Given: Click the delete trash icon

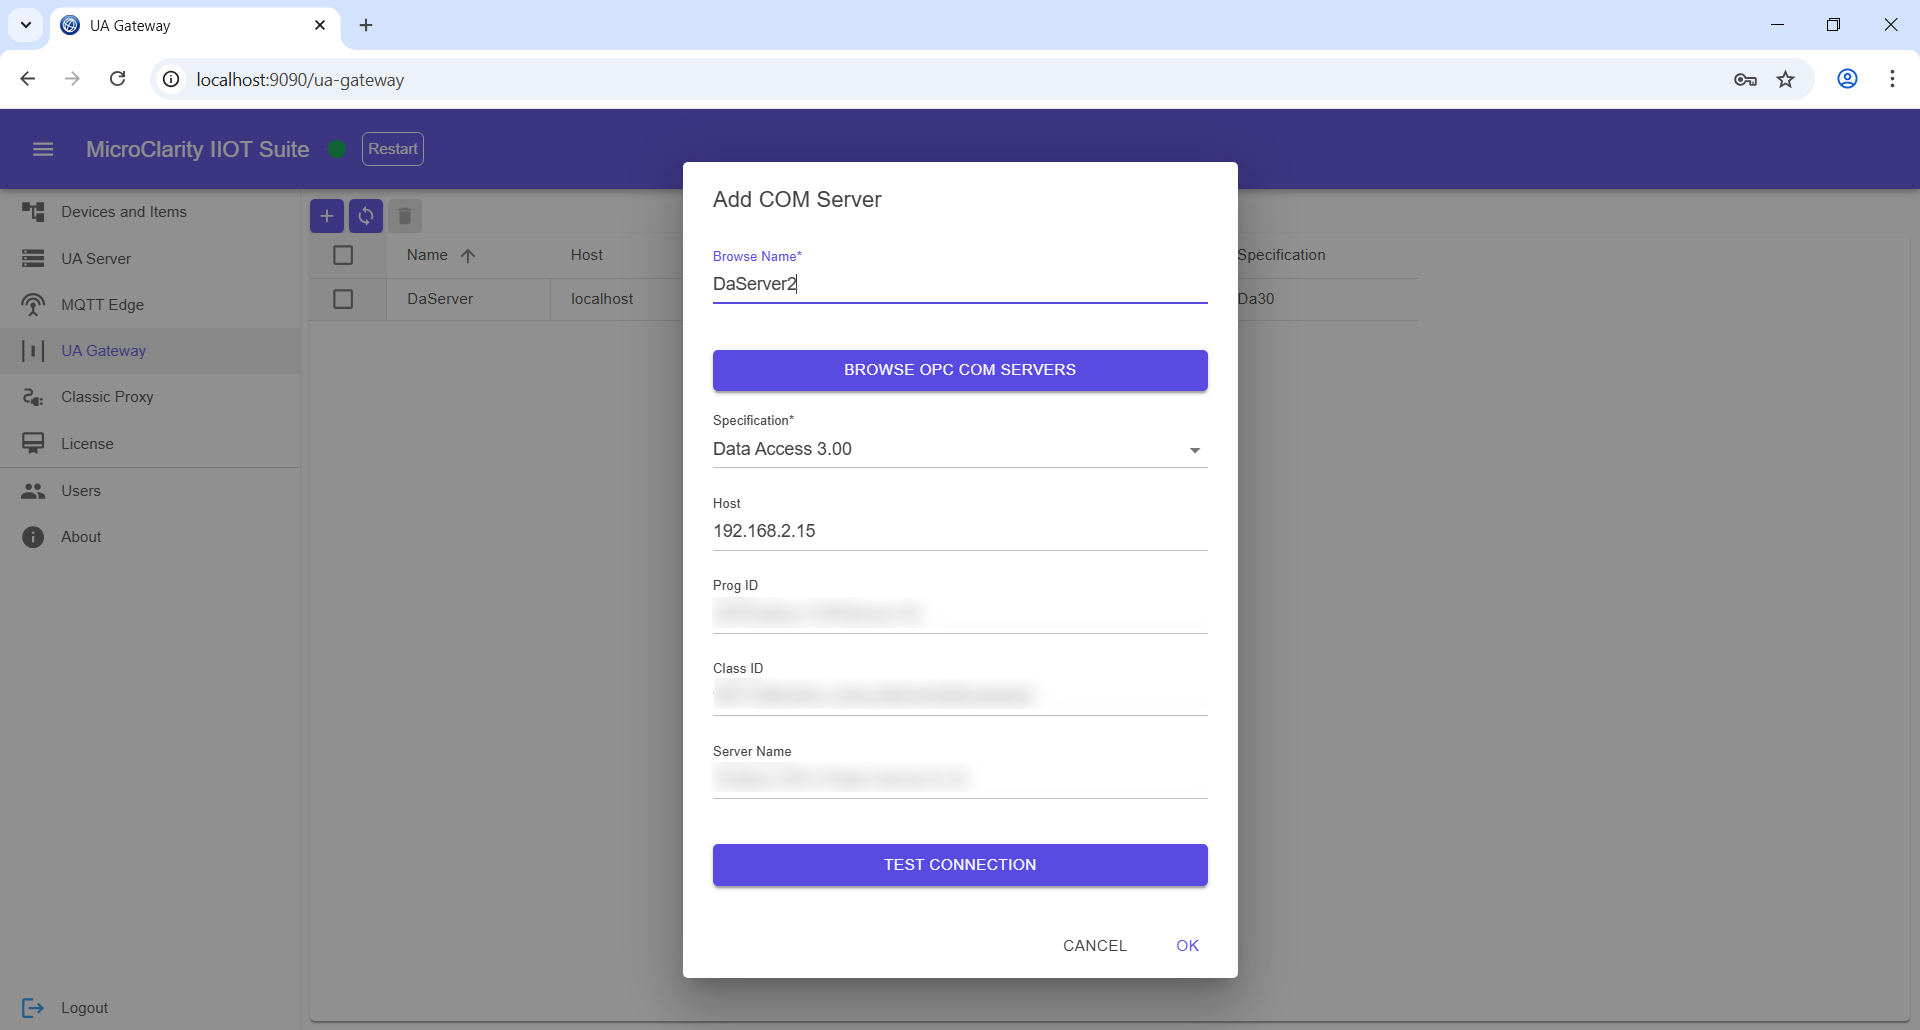Looking at the screenshot, I should pyautogui.click(x=405, y=216).
